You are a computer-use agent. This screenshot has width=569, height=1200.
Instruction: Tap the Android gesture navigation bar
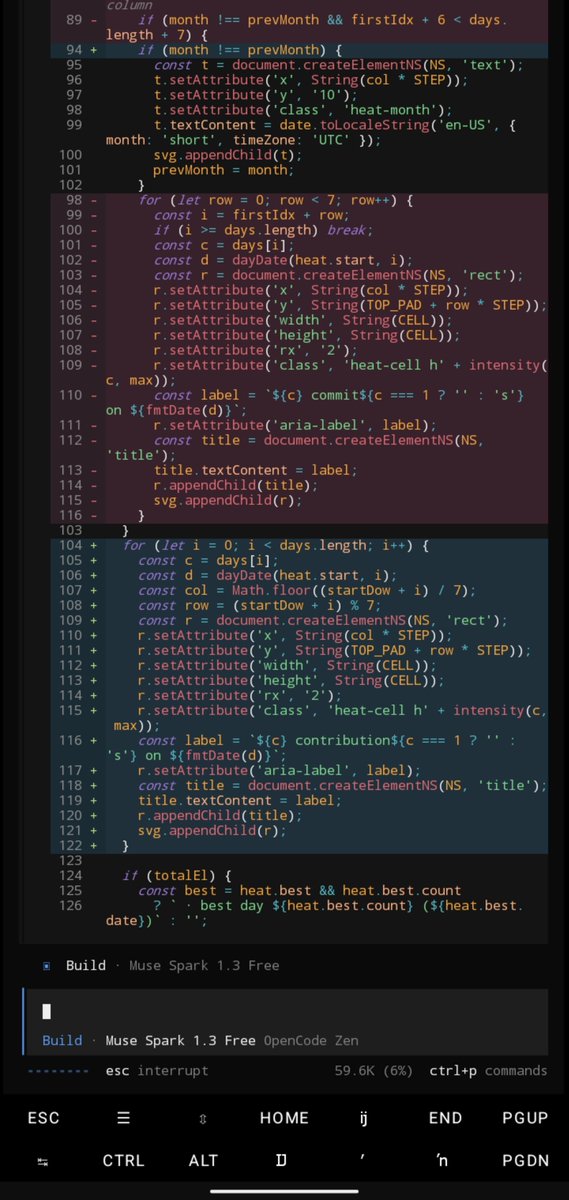(x=284, y=1191)
